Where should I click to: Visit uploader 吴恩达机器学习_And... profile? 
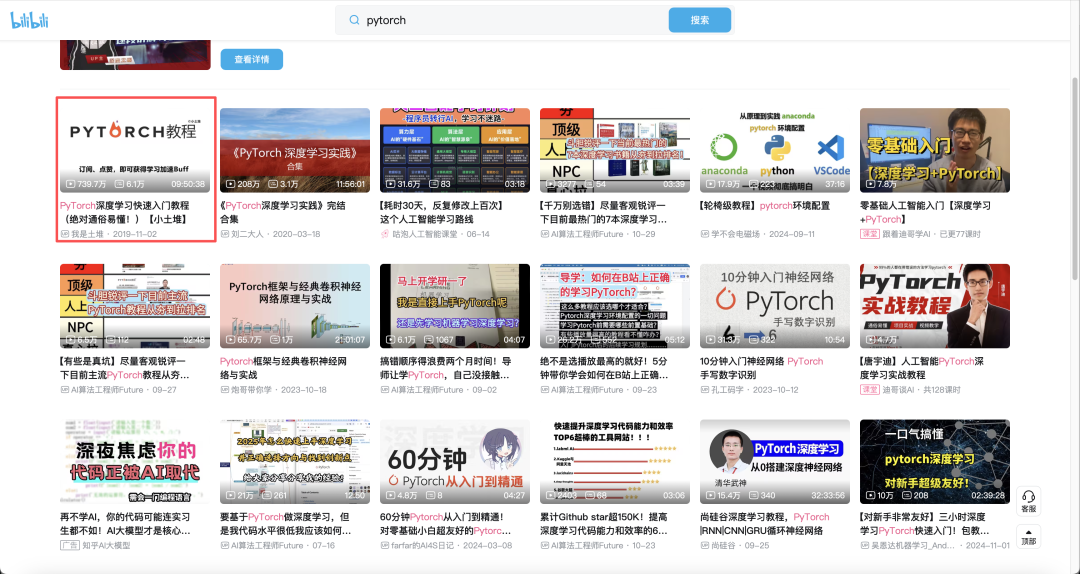[x=913, y=545]
